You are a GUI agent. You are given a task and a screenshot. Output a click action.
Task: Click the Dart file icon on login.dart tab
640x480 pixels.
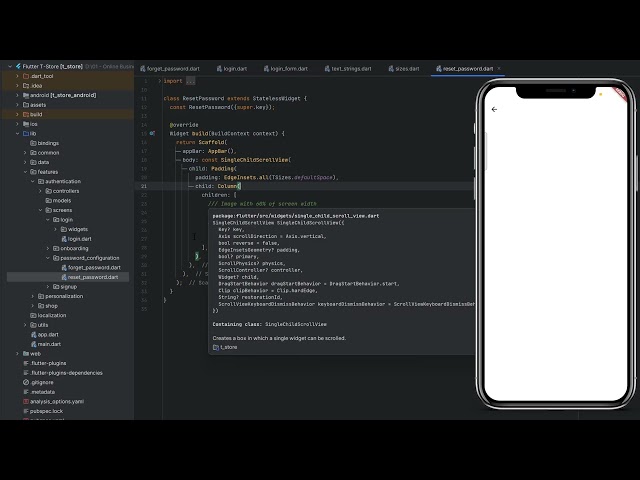coord(219,69)
